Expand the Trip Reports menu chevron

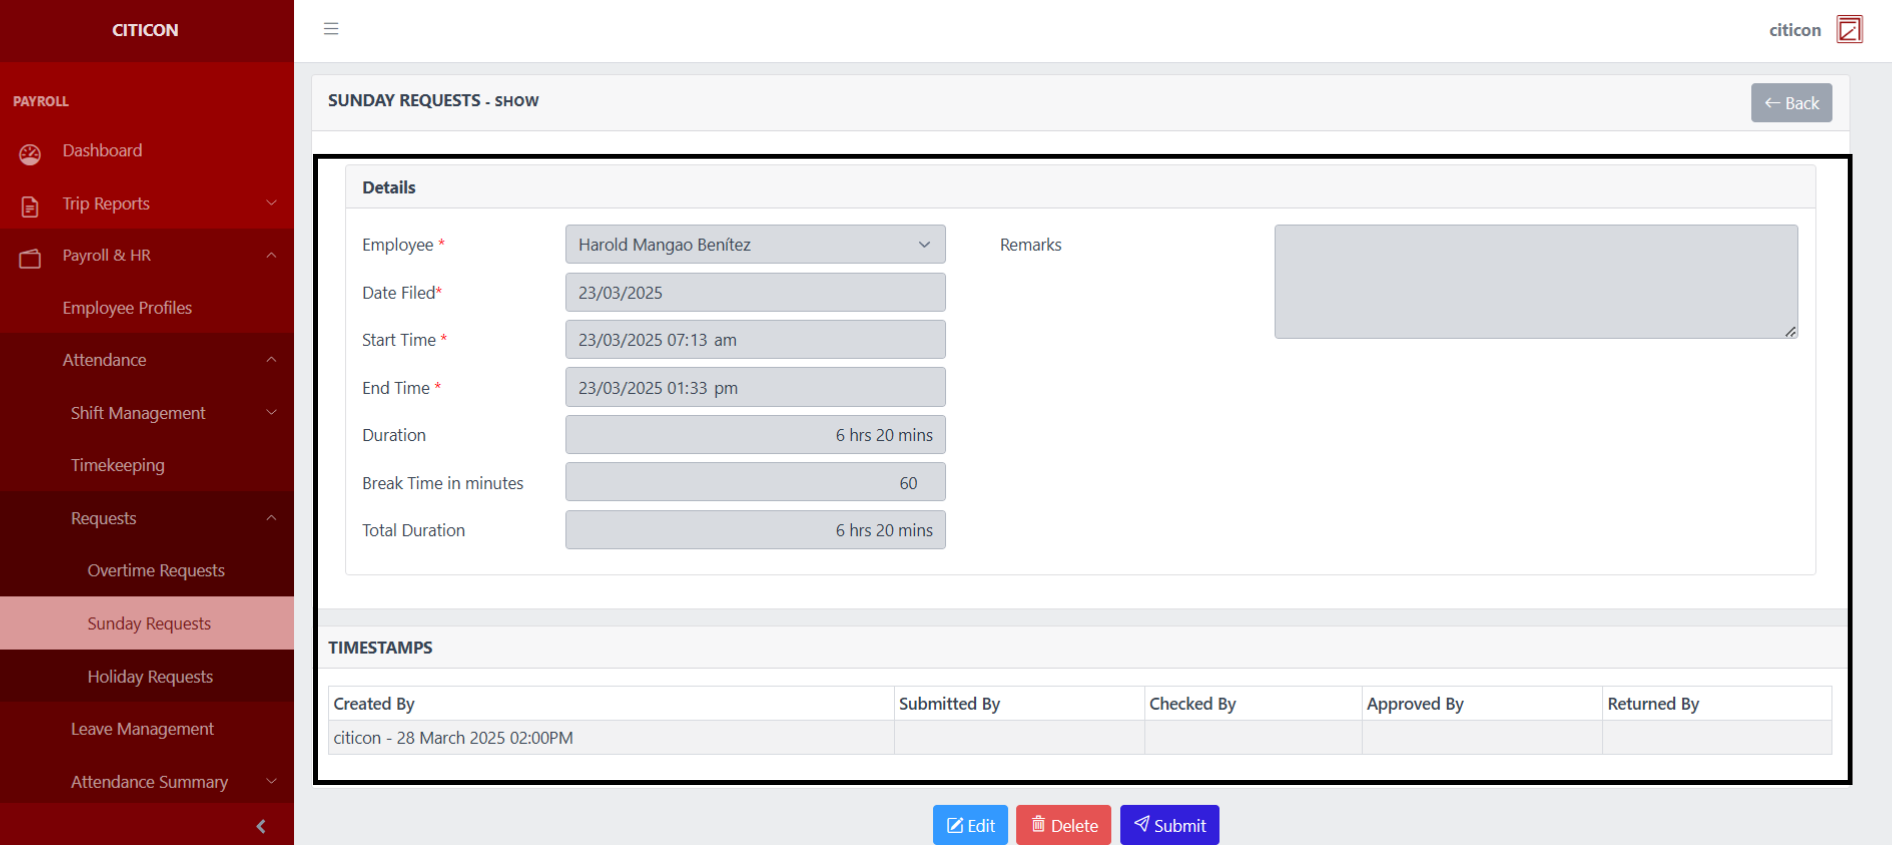(x=271, y=203)
